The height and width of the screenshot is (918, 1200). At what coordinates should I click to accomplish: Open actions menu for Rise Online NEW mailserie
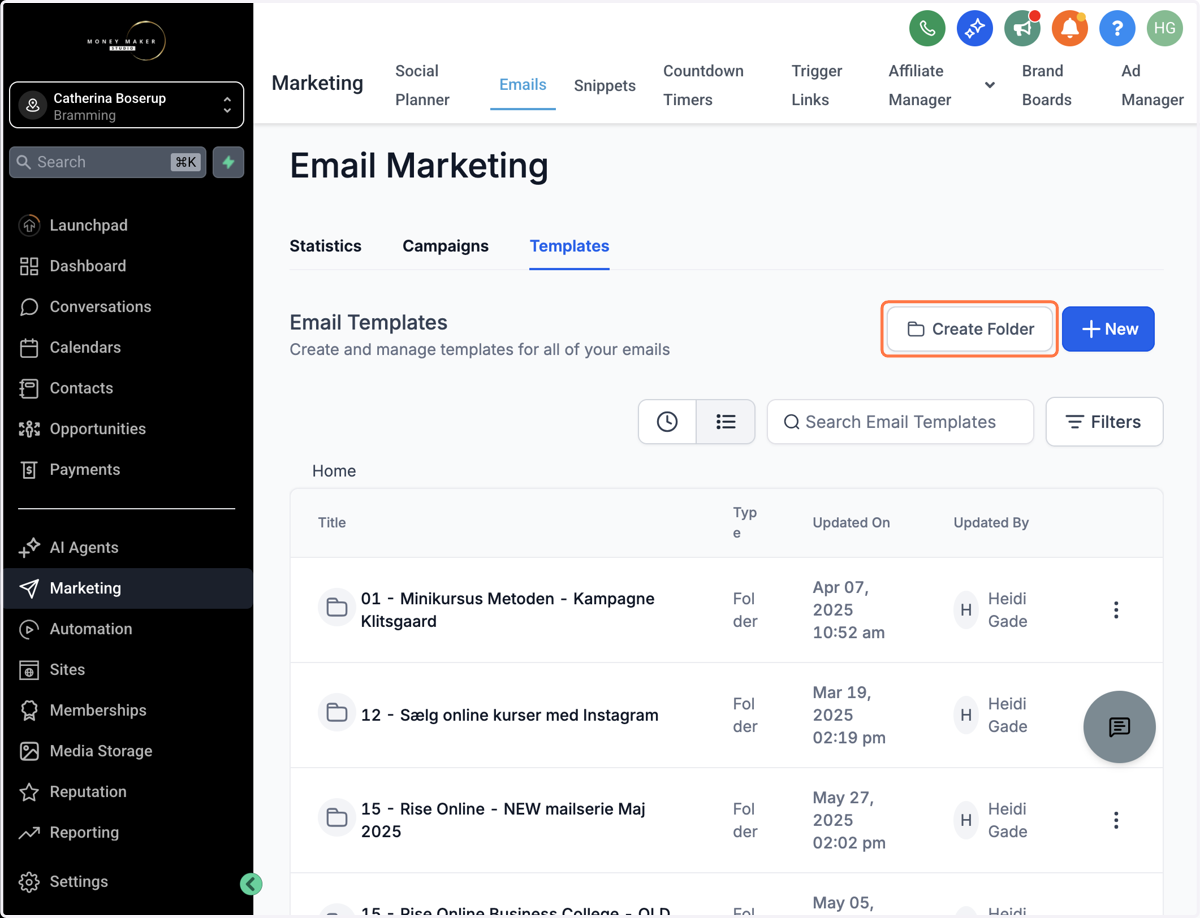(x=1116, y=820)
